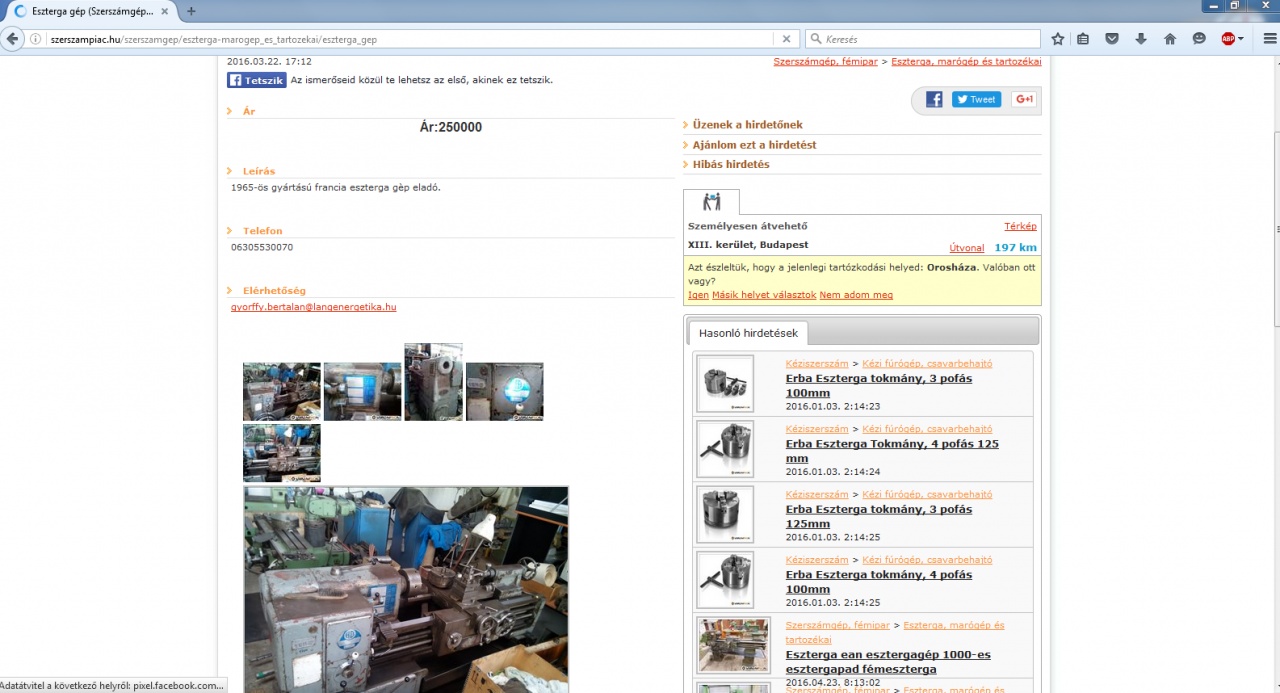Click the Facebook share icon
1280x693 pixels.
pyautogui.click(x=934, y=99)
